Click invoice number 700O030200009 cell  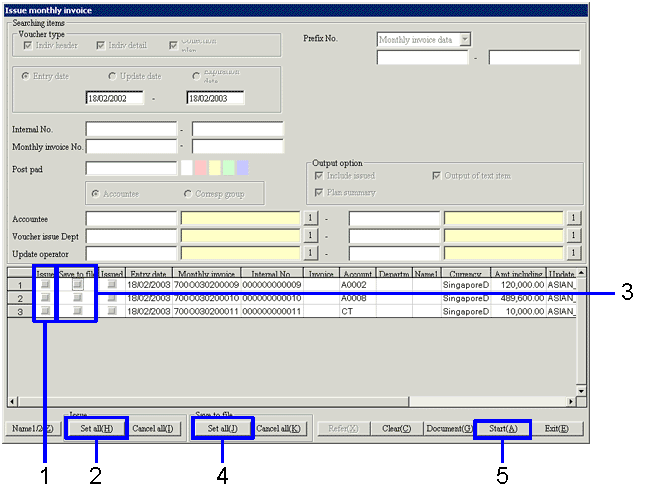(x=206, y=285)
